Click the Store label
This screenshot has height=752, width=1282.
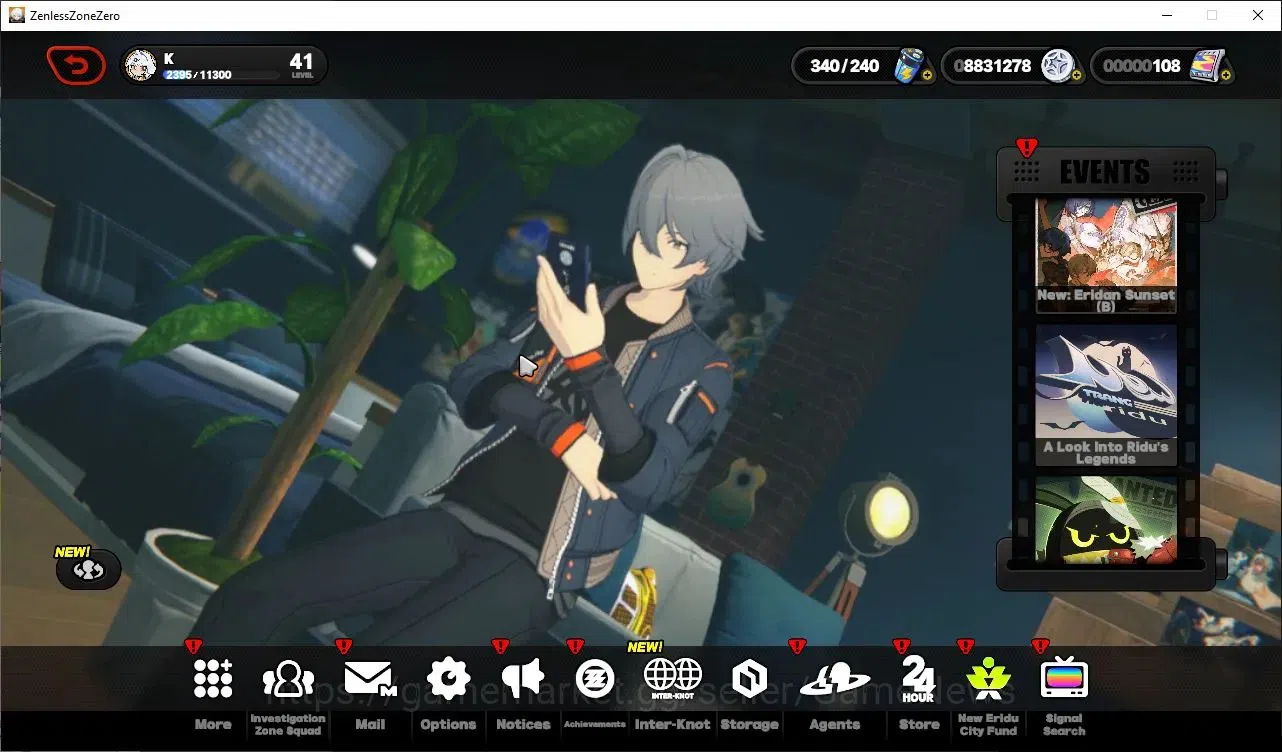tap(919, 724)
